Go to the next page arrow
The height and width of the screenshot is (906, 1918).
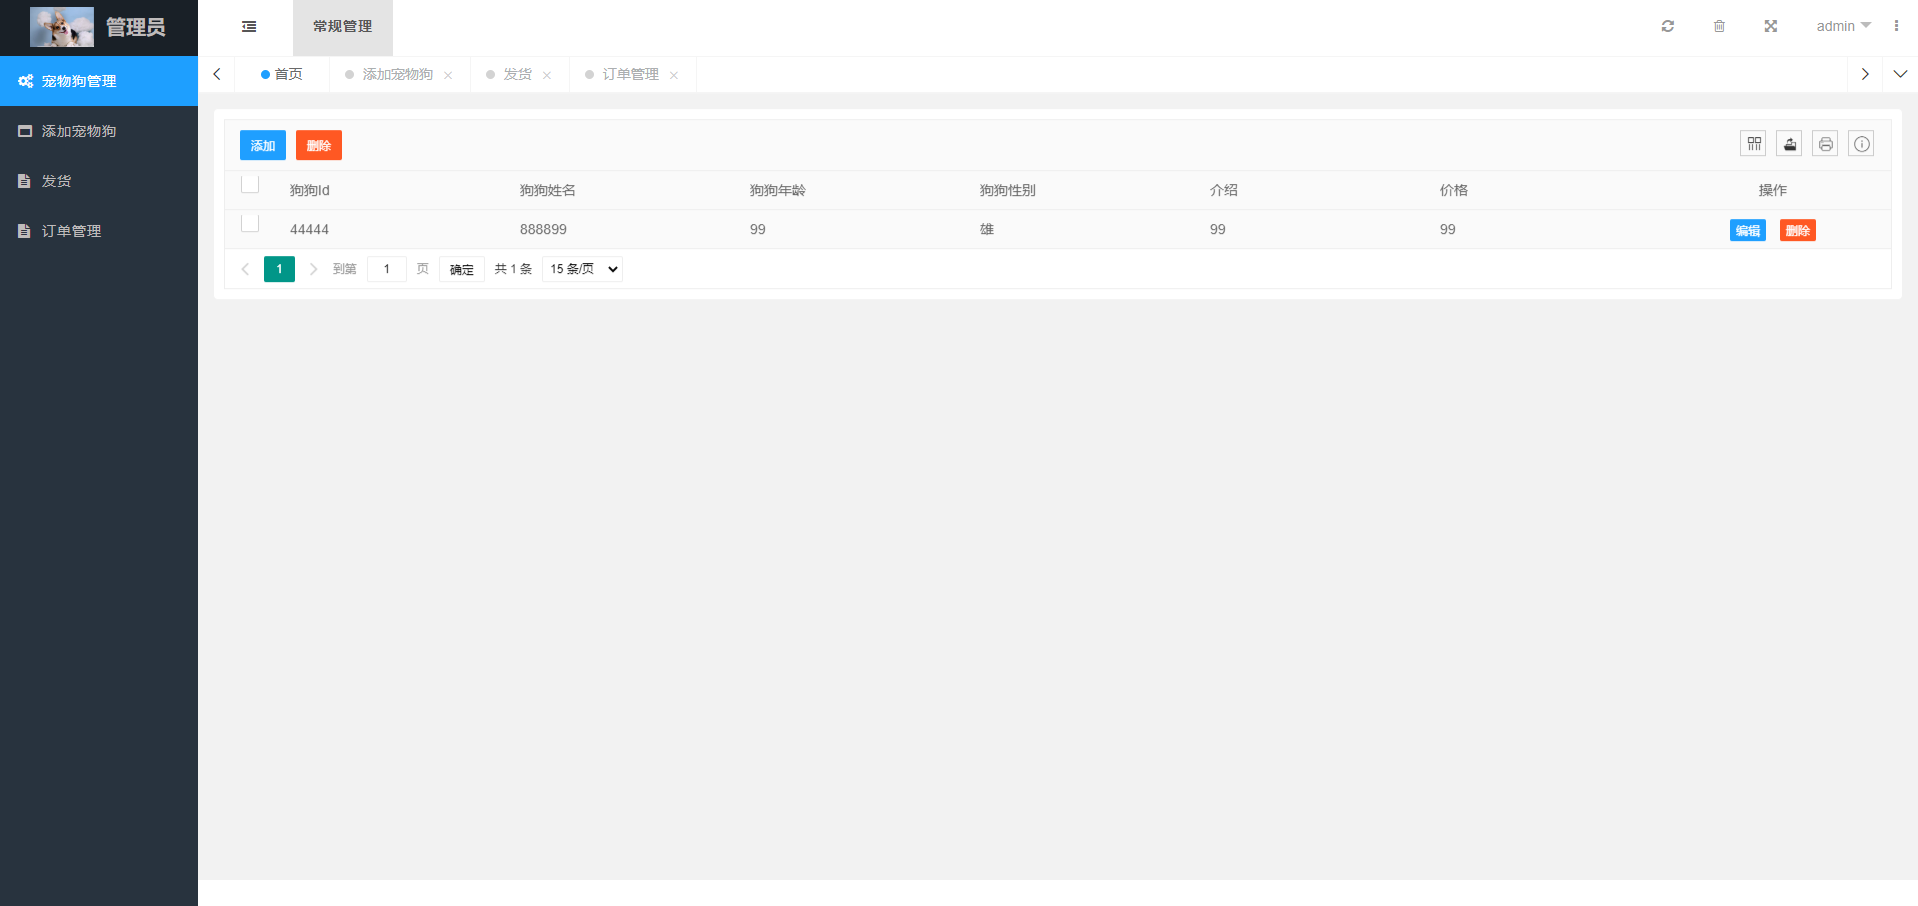click(313, 269)
